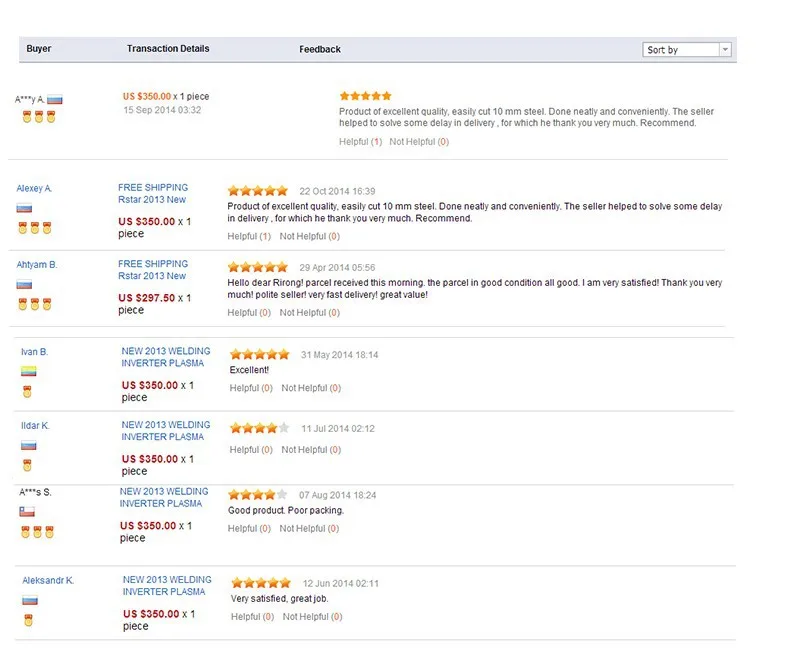Click the flag icon under A***s S.

coord(27,511)
